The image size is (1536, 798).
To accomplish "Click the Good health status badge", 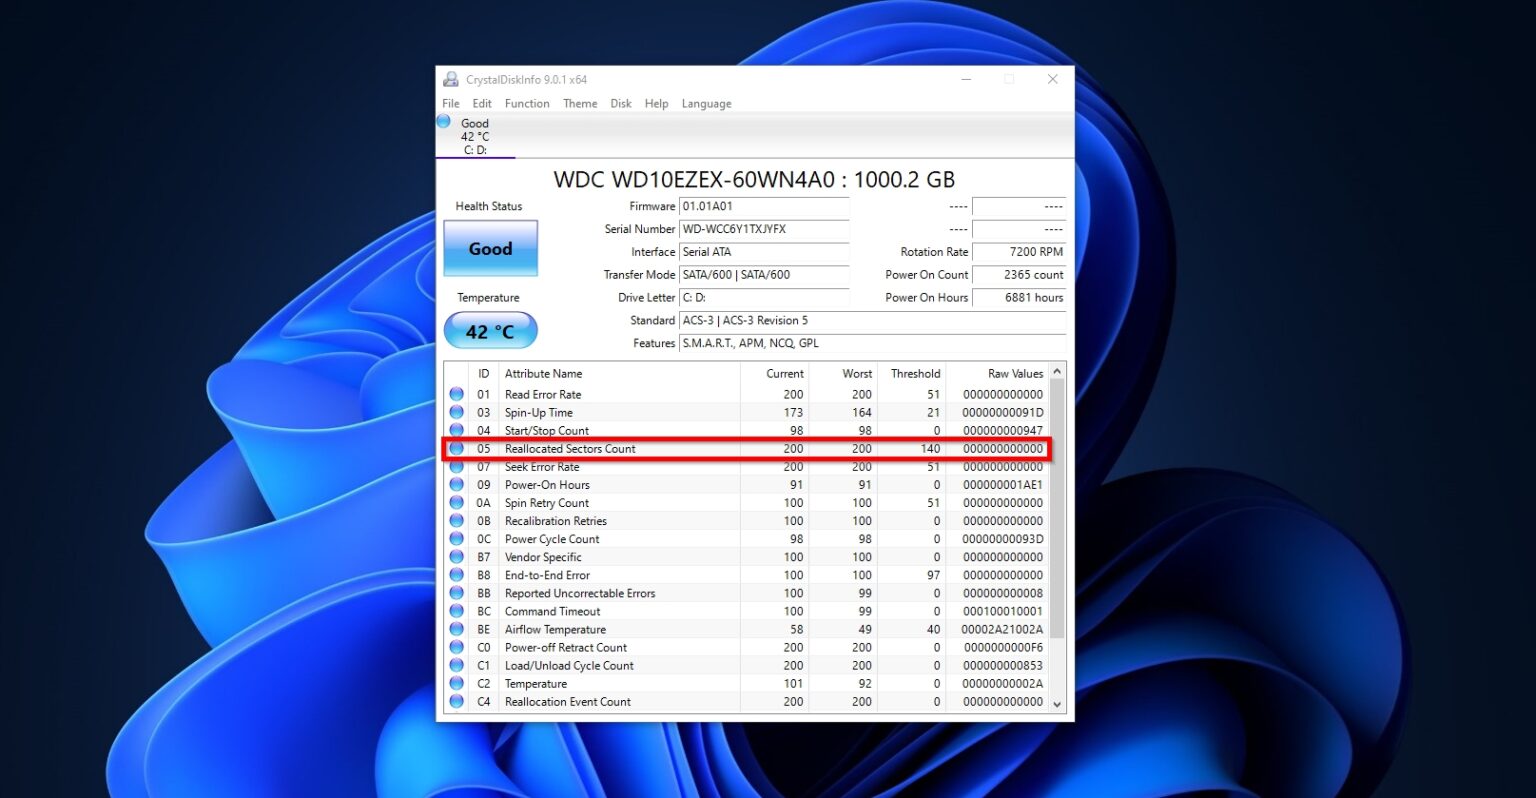I will [x=490, y=248].
